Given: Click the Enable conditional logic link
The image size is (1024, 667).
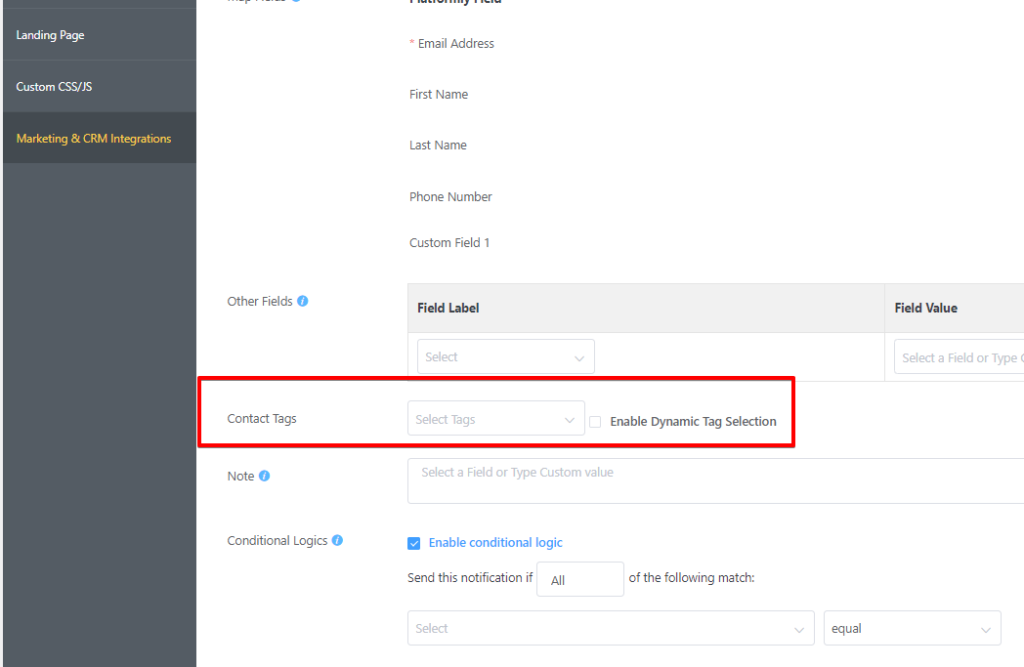Looking at the screenshot, I should click(495, 542).
